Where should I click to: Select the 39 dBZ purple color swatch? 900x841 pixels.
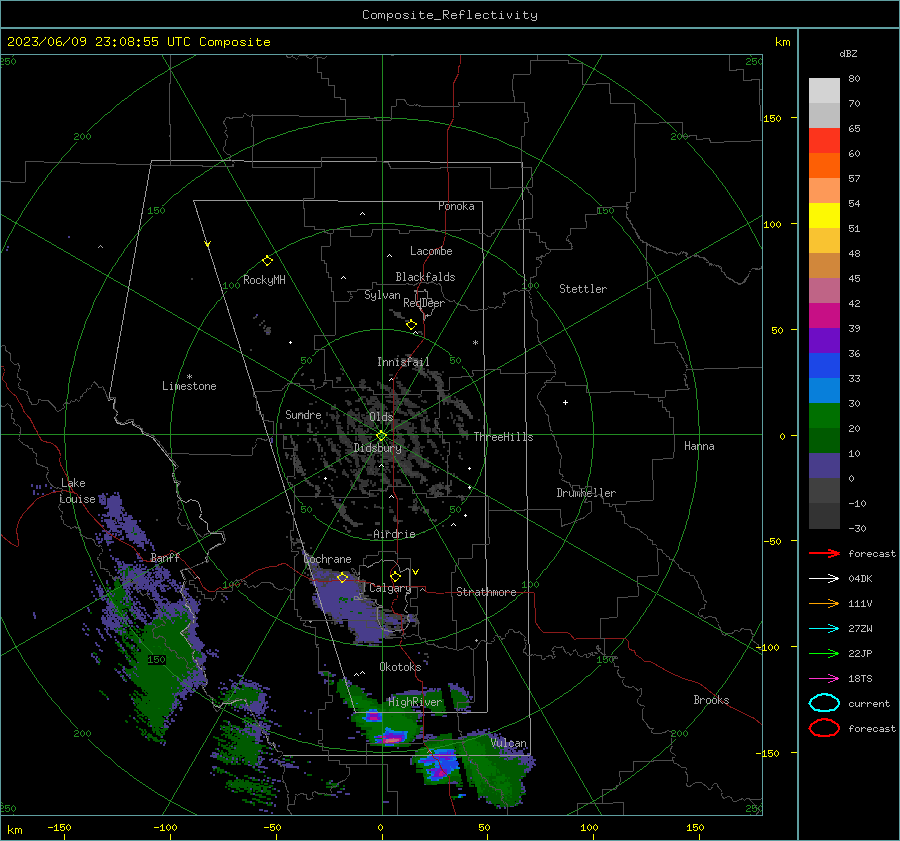pyautogui.click(x=824, y=340)
